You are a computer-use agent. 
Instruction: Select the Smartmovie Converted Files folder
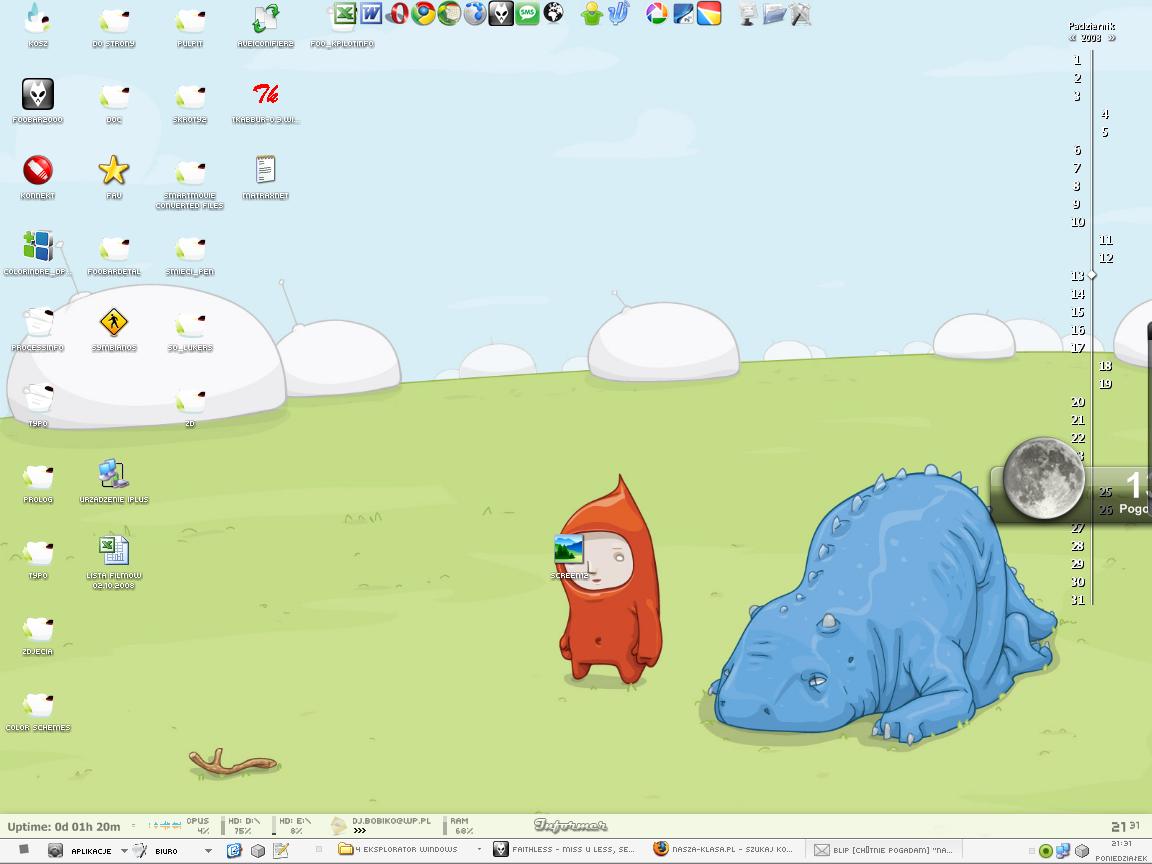click(190, 182)
